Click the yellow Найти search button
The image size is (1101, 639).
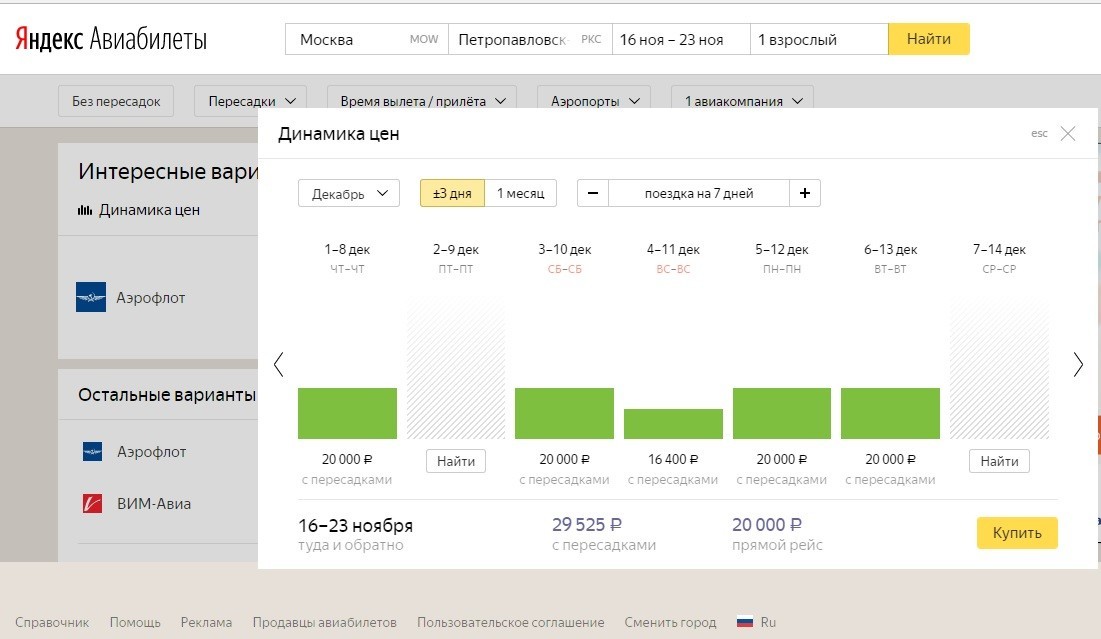click(929, 39)
